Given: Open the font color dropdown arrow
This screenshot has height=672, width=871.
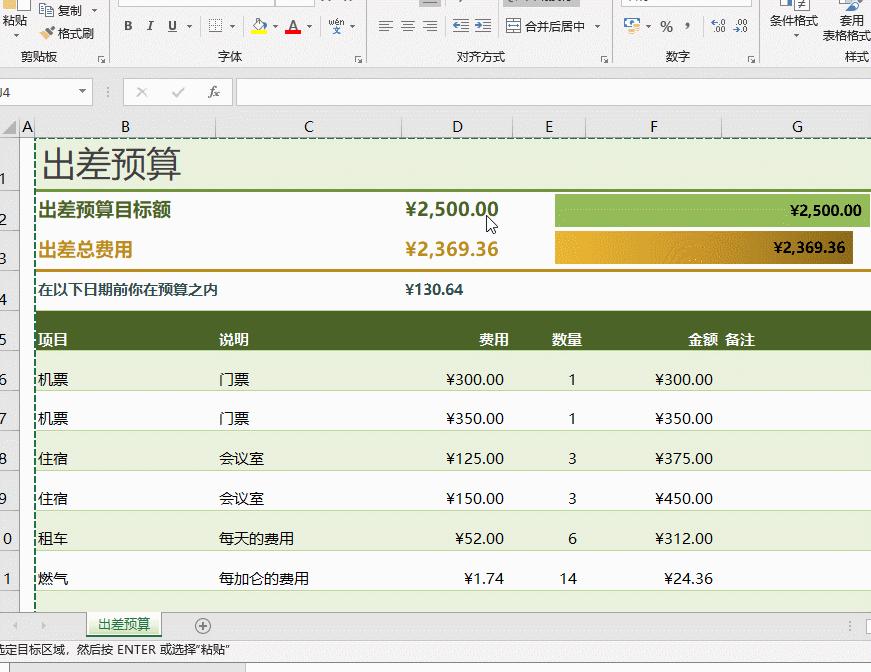Looking at the screenshot, I should tap(307, 27).
